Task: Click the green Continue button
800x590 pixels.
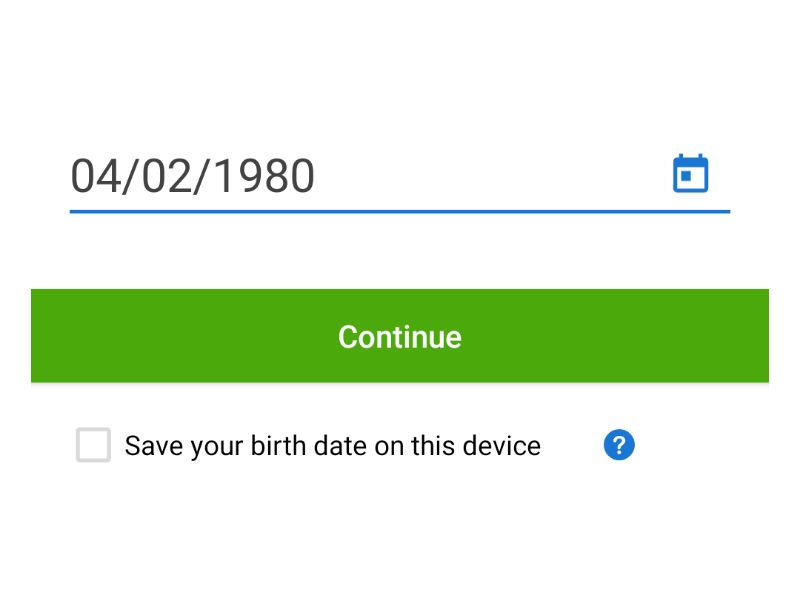Action: [x=399, y=335]
